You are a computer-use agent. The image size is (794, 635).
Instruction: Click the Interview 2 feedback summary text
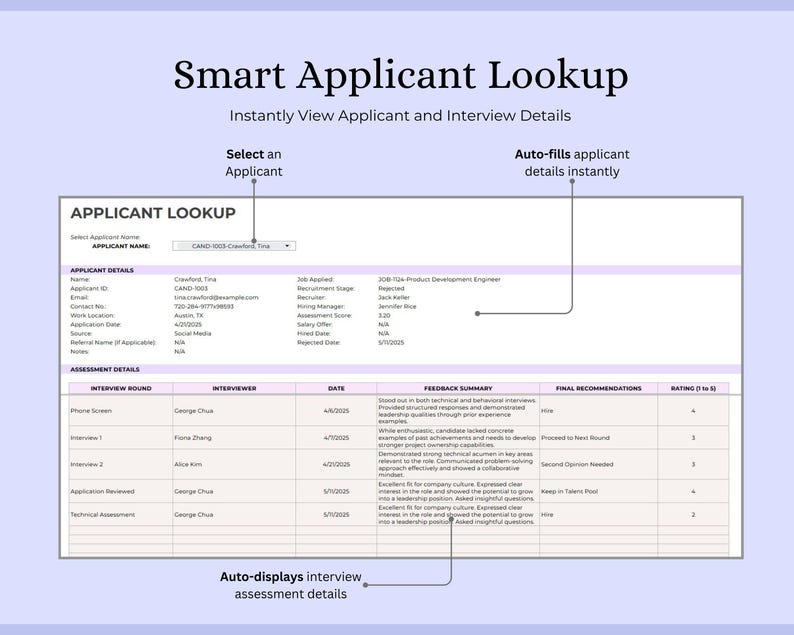456,464
